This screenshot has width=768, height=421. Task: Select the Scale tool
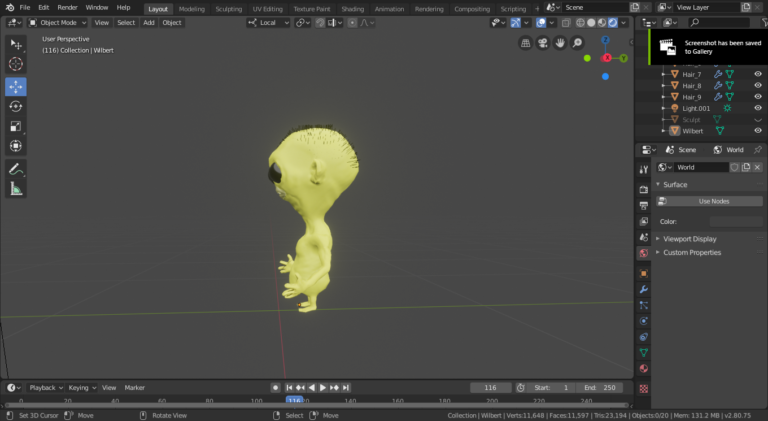[x=16, y=126]
